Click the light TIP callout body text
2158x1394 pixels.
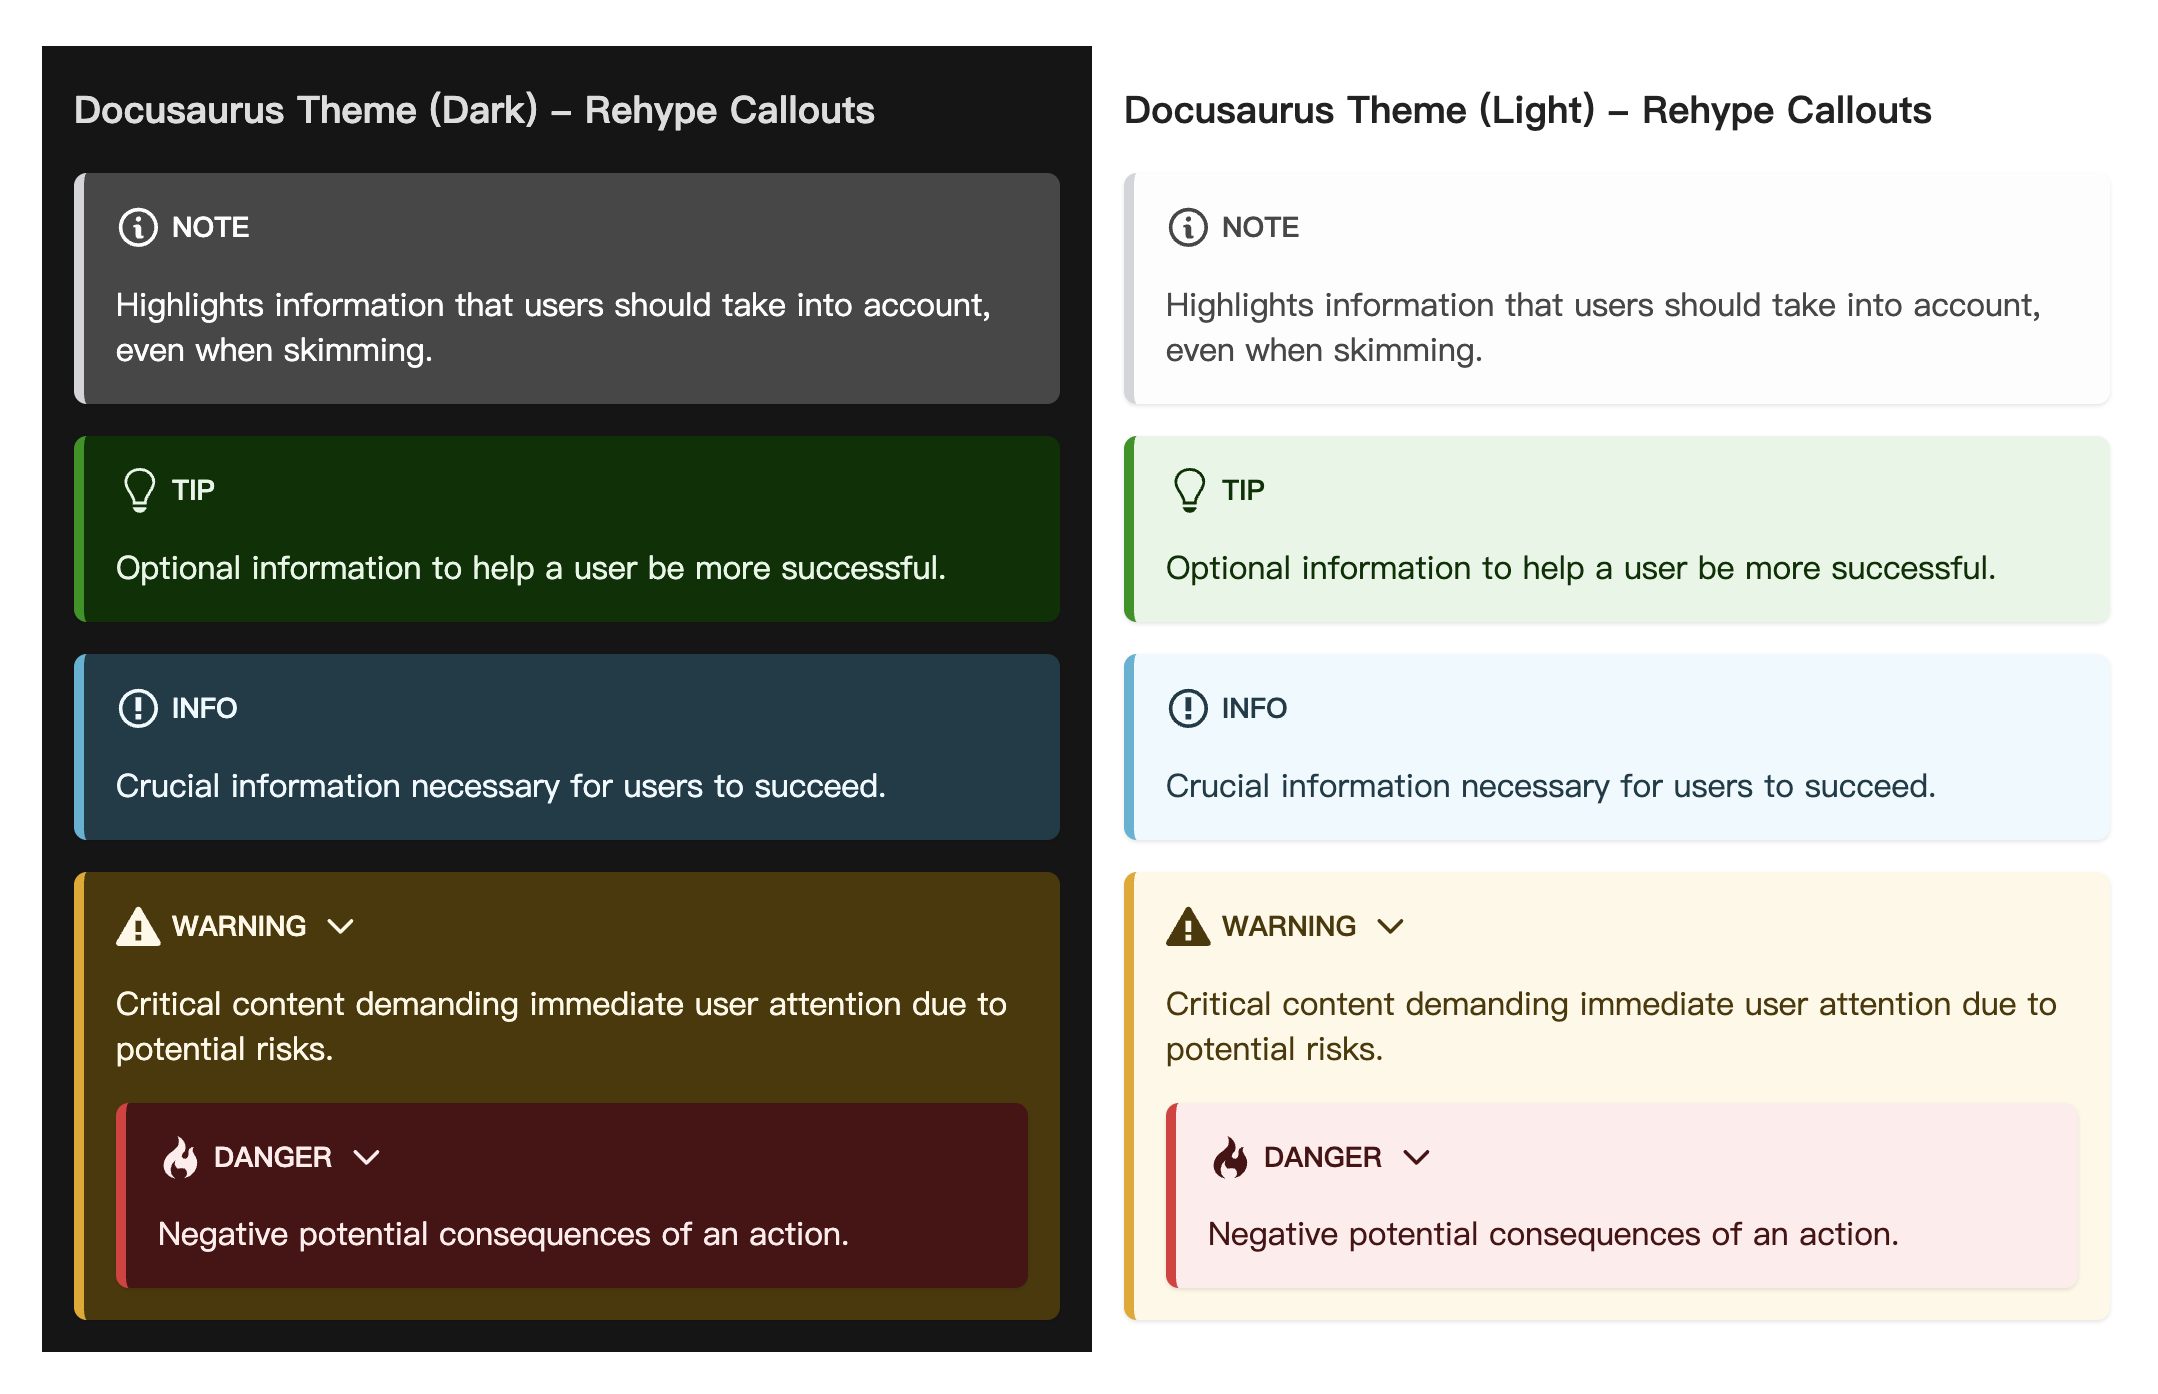pyautogui.click(x=1580, y=568)
